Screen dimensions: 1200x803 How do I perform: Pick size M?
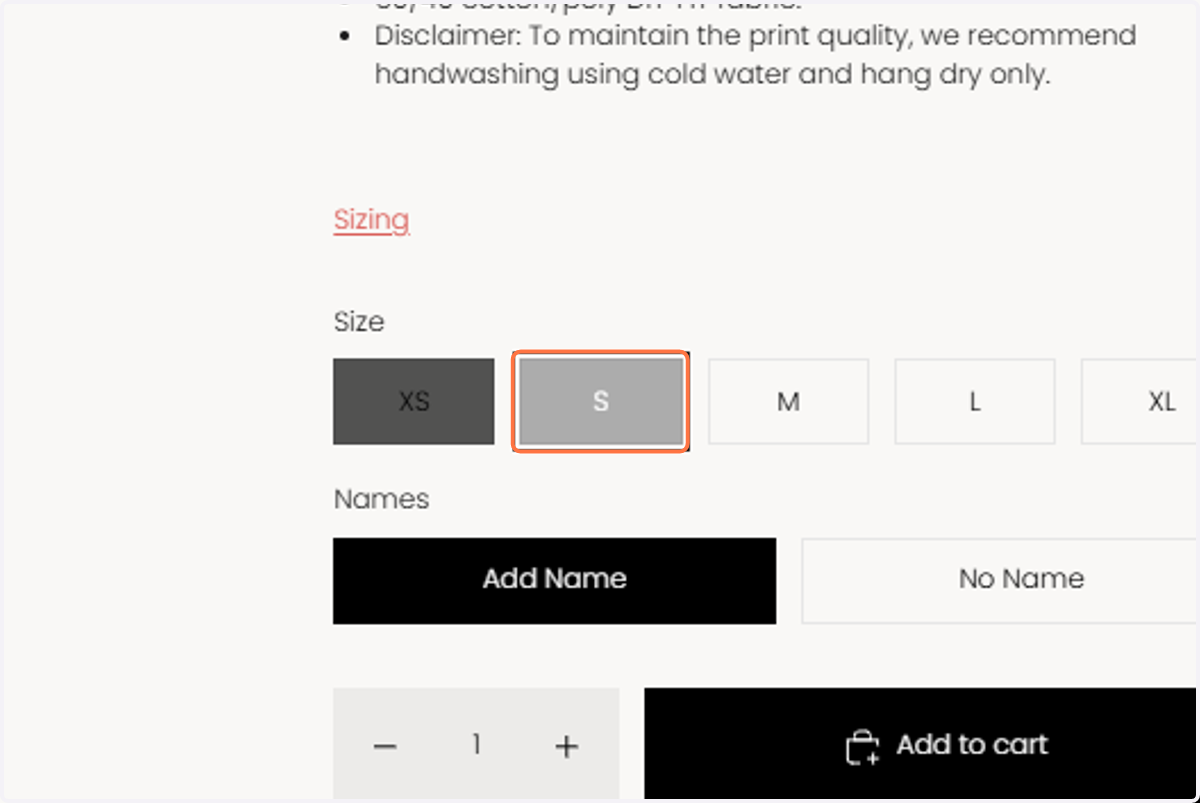pos(788,402)
